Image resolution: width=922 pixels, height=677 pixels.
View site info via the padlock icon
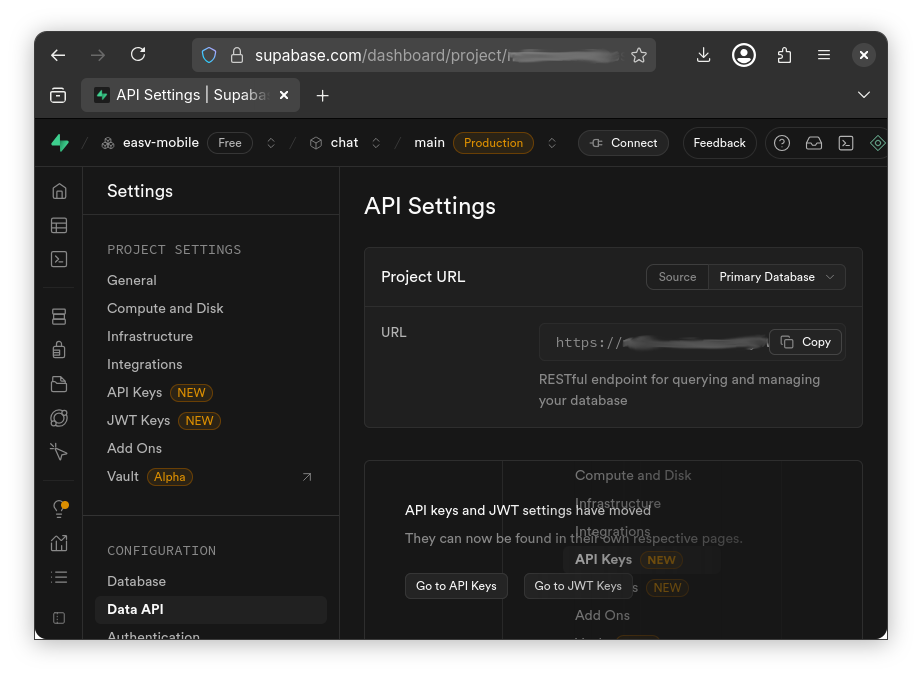click(237, 55)
